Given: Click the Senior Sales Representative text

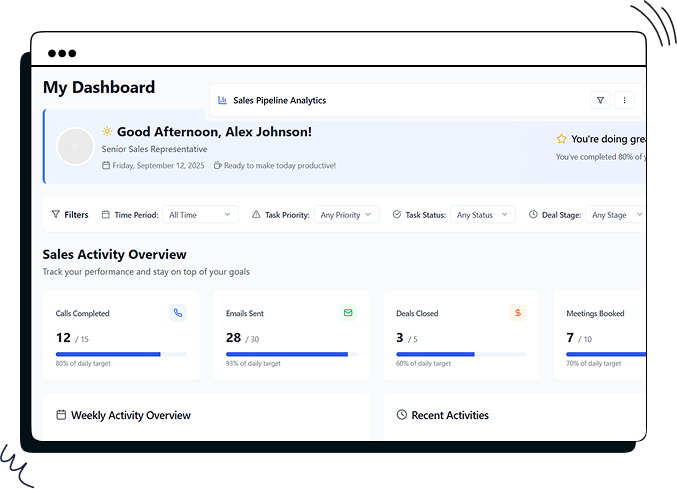Looking at the screenshot, I should tap(155, 149).
